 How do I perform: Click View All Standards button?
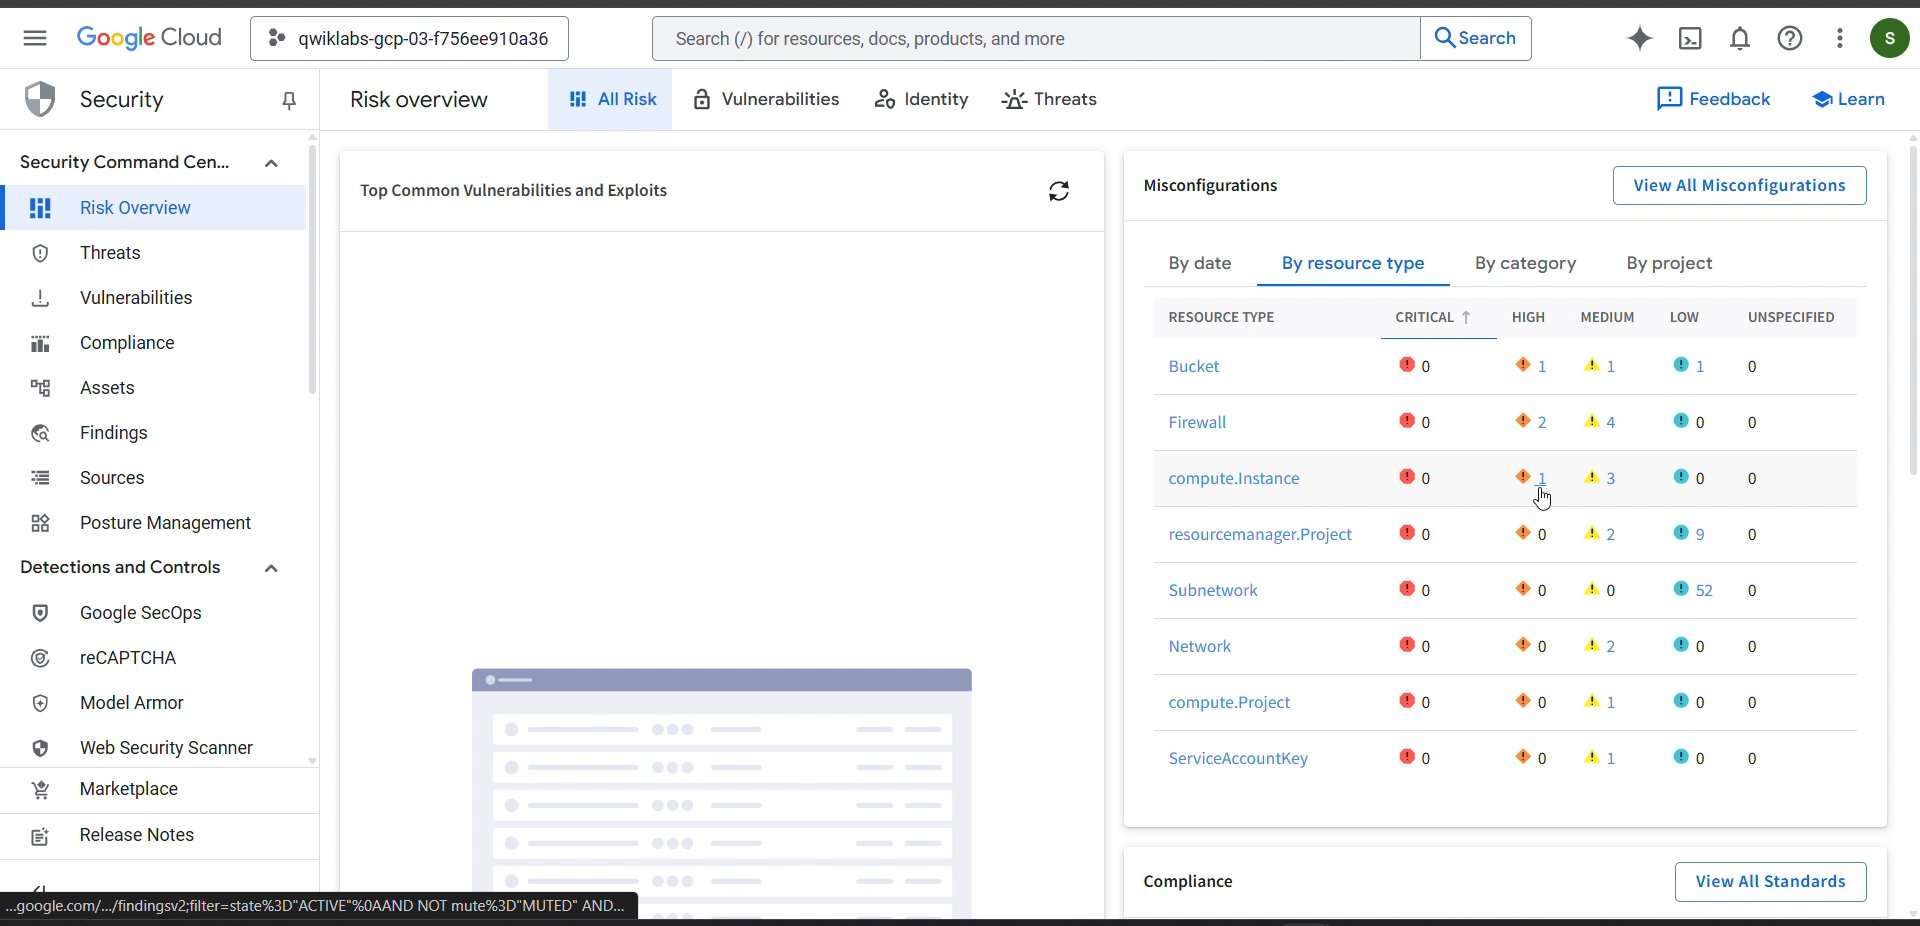(1770, 881)
